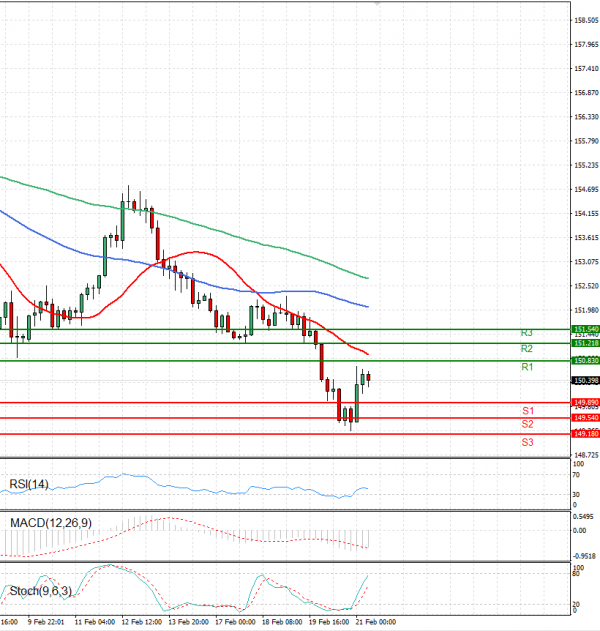Select the 151.540 price tag
The image size is (600, 631).
(586, 329)
